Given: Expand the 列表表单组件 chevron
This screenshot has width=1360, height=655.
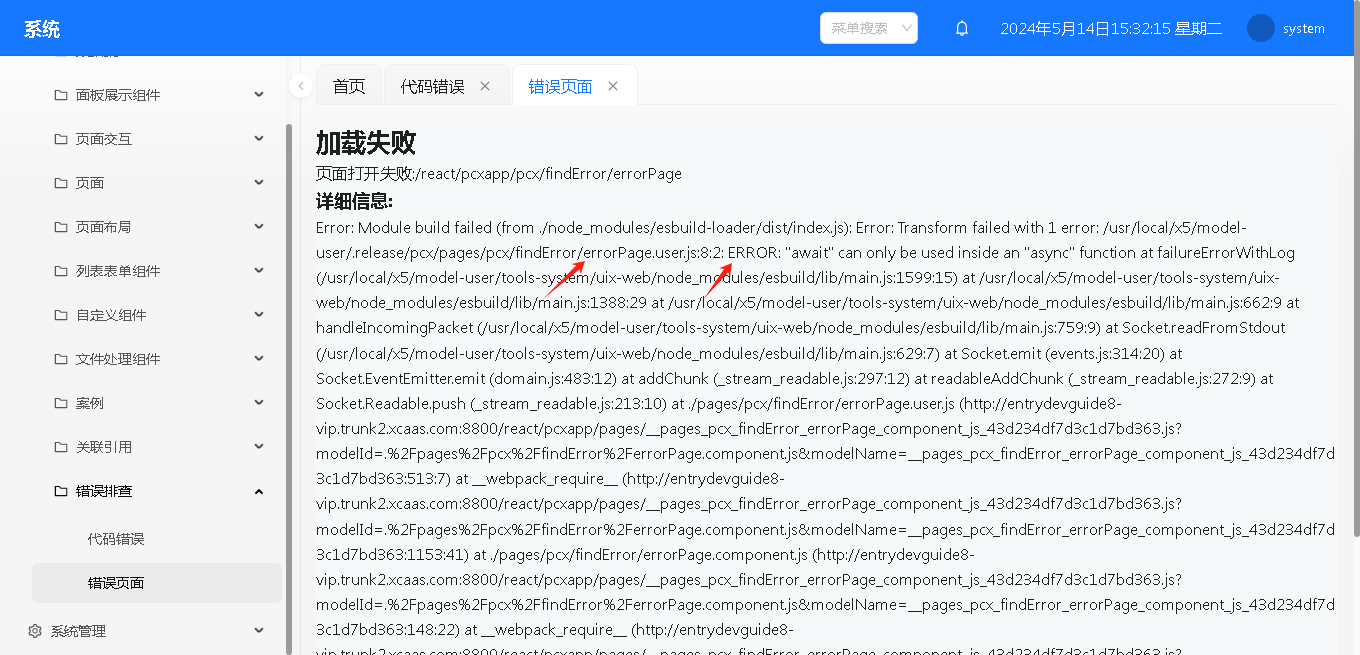Looking at the screenshot, I should 259,271.
